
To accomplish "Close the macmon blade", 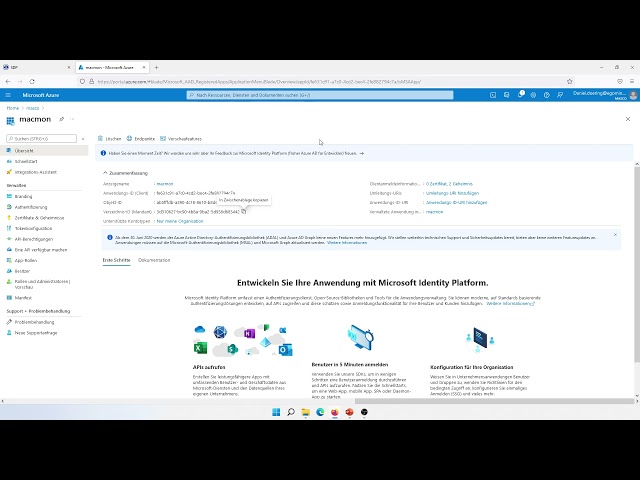I will point(628,119).
